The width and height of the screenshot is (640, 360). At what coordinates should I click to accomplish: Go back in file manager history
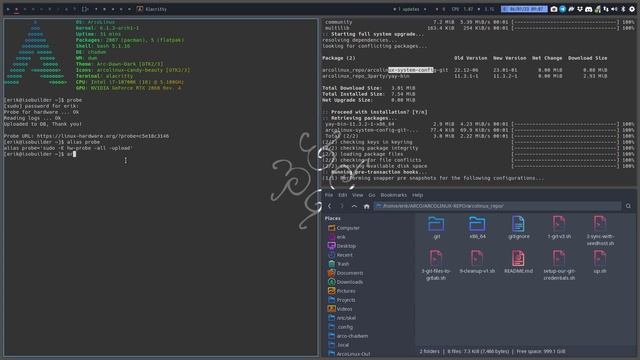pos(330,206)
